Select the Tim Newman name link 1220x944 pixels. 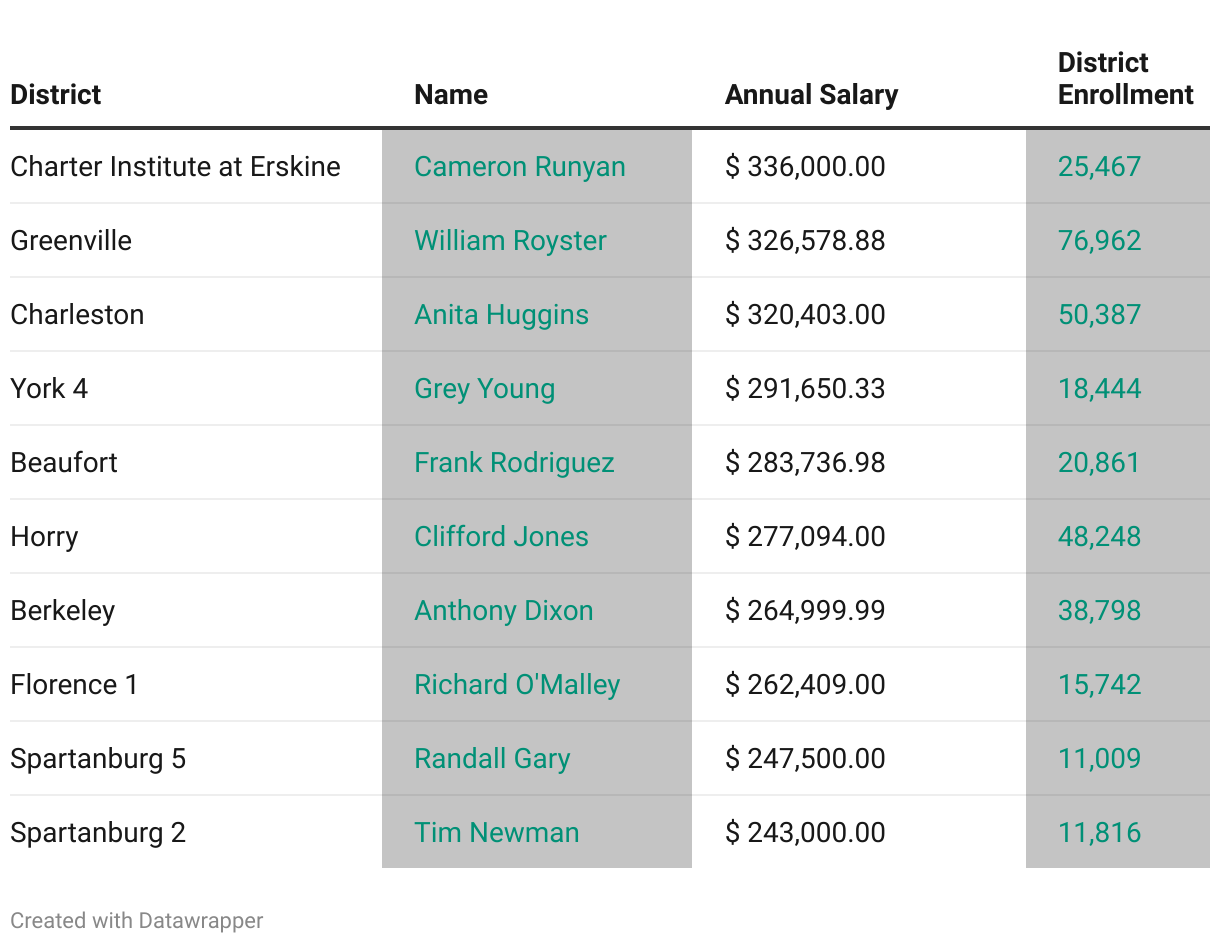pos(496,832)
